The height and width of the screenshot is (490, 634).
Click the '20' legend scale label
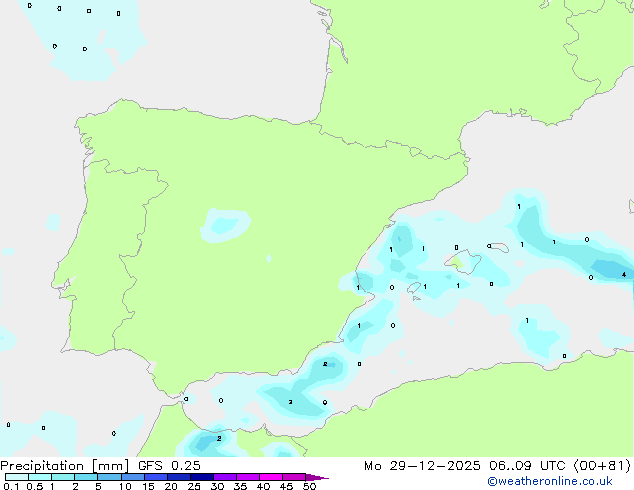(171, 486)
